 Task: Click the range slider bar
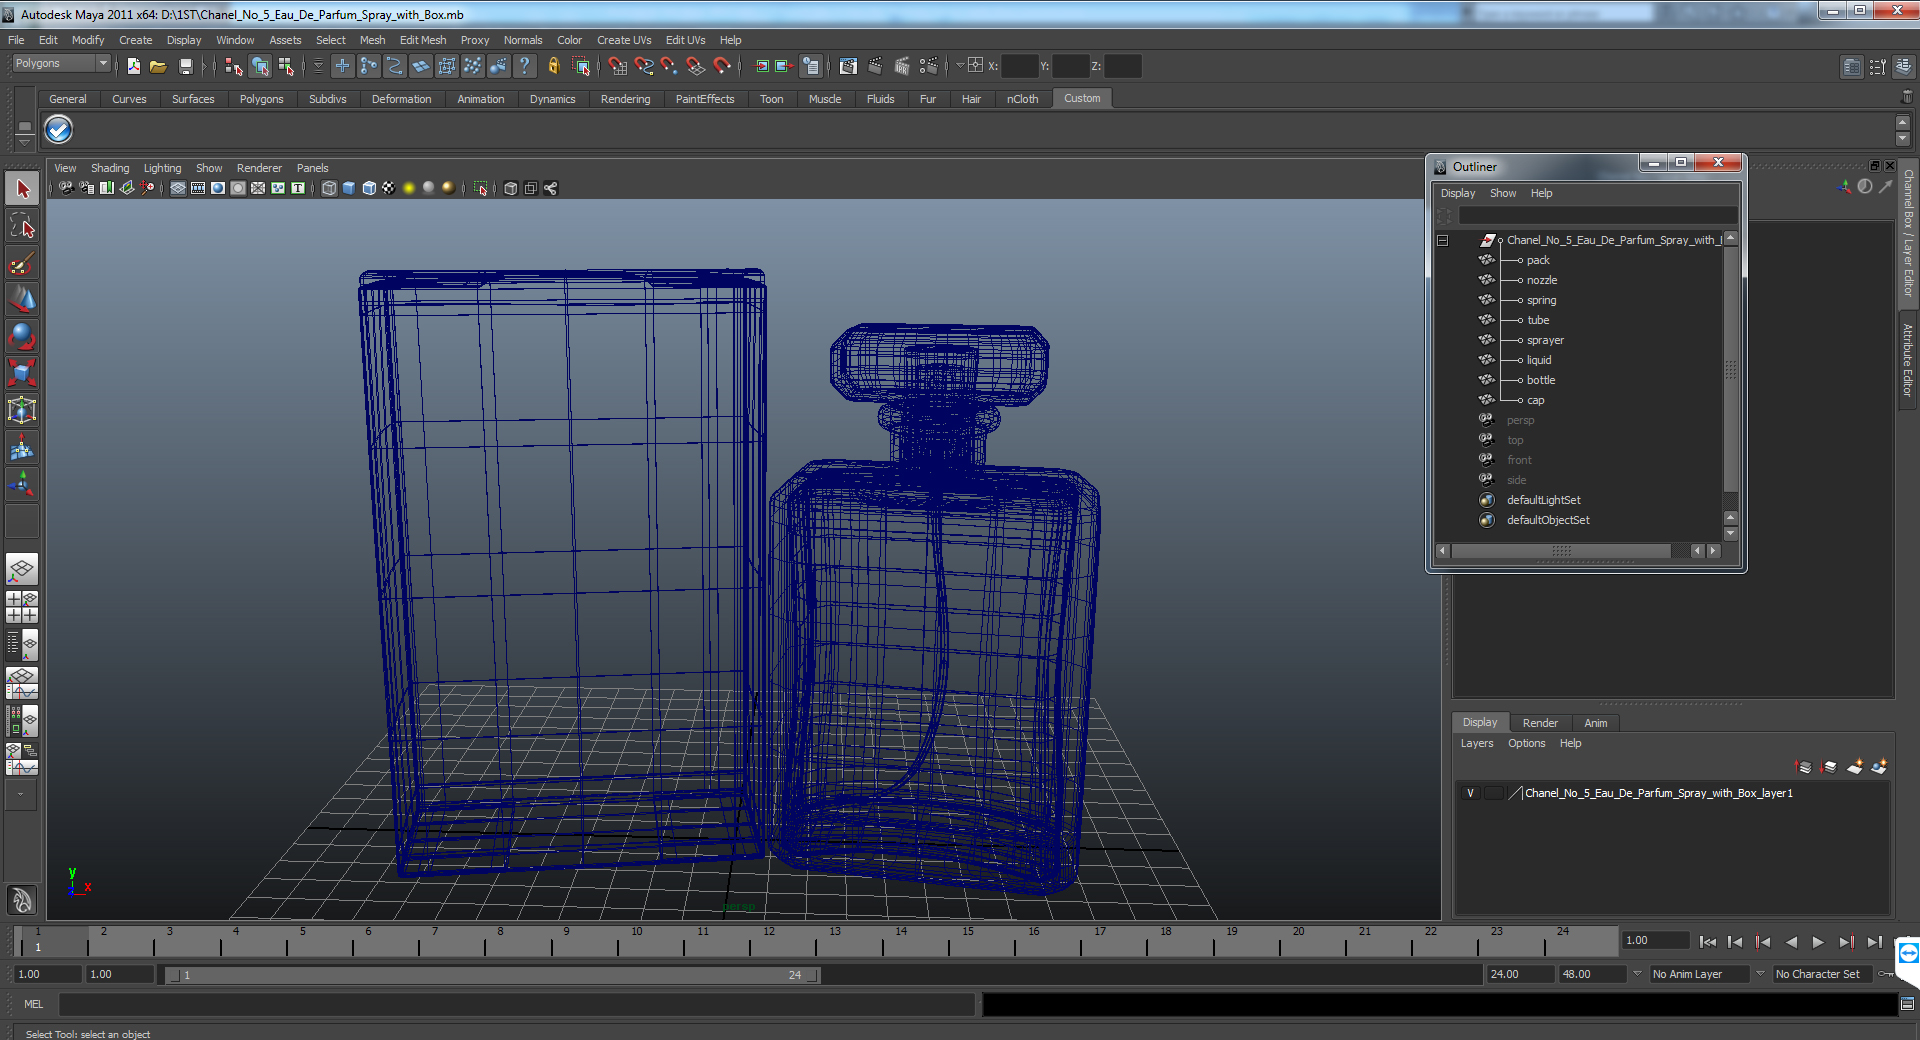pos(494,975)
